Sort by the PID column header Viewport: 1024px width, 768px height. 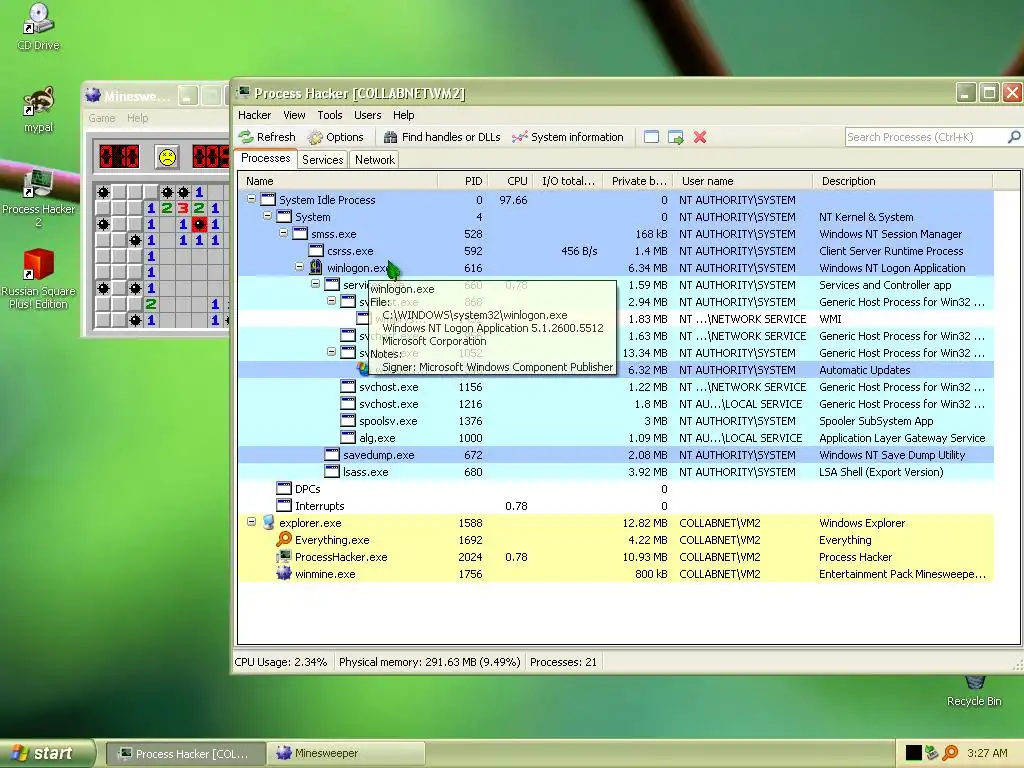click(463, 181)
